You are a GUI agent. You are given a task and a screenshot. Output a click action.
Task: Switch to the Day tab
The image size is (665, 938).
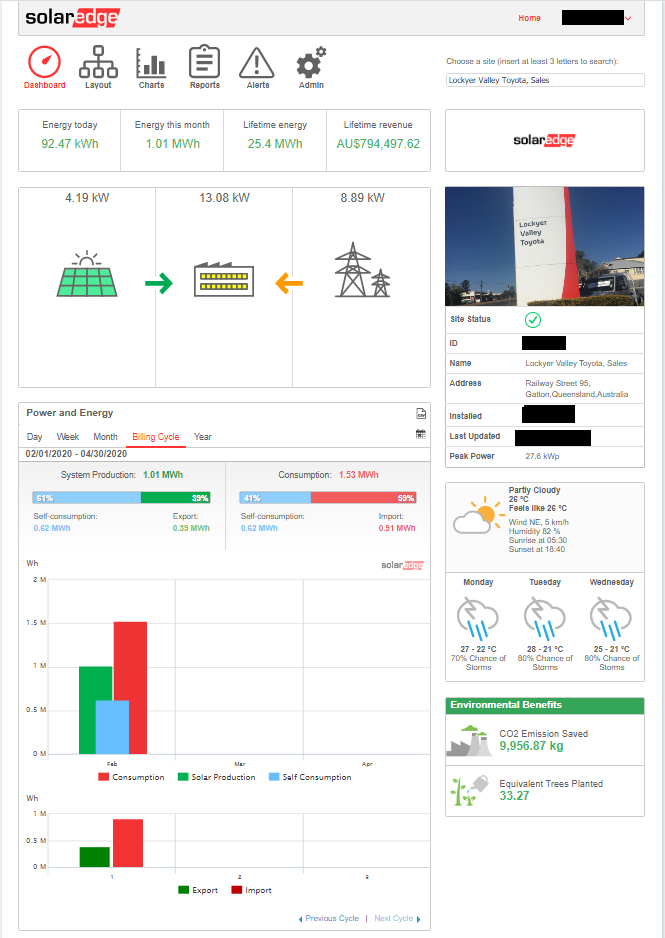point(35,437)
